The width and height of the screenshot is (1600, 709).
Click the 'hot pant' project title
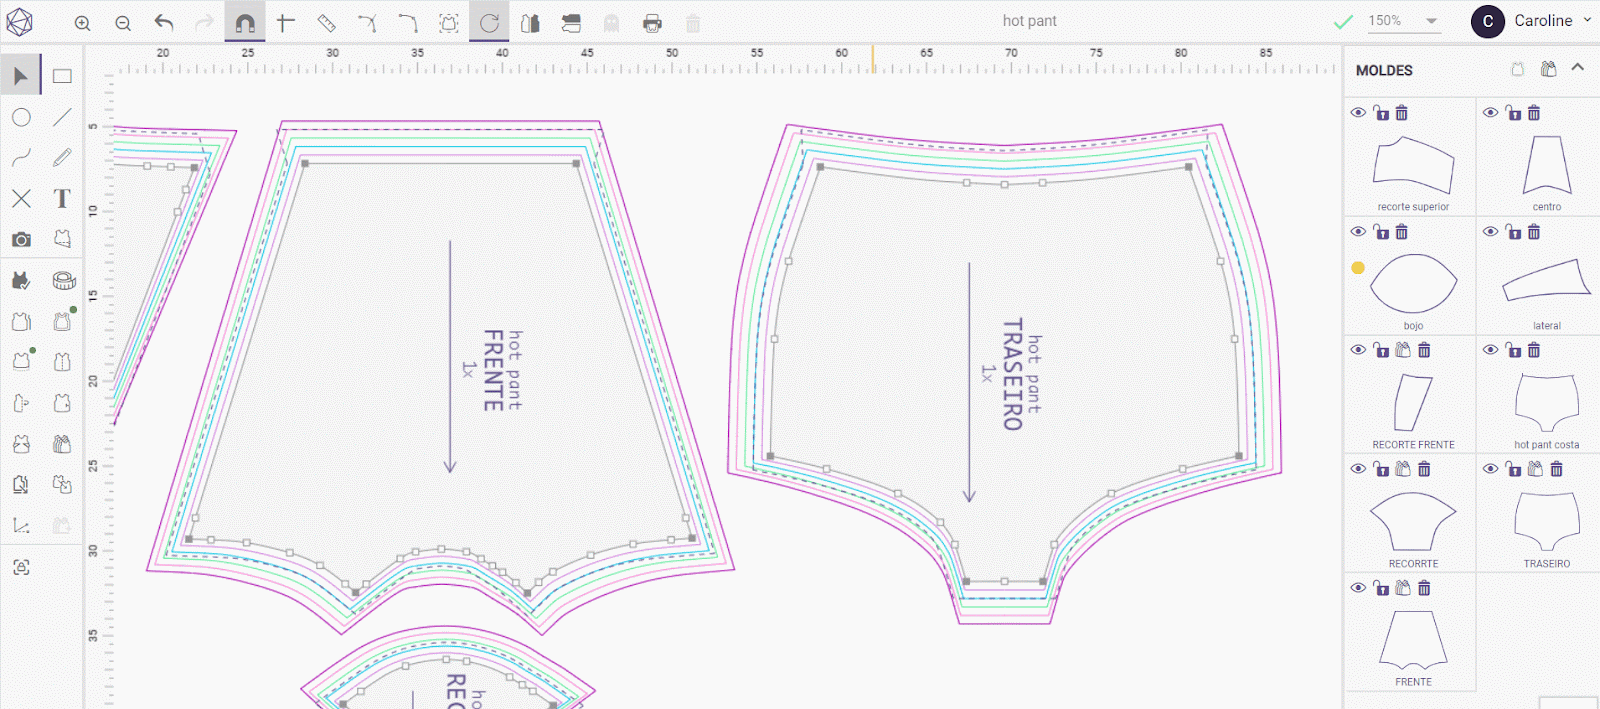point(1029,21)
